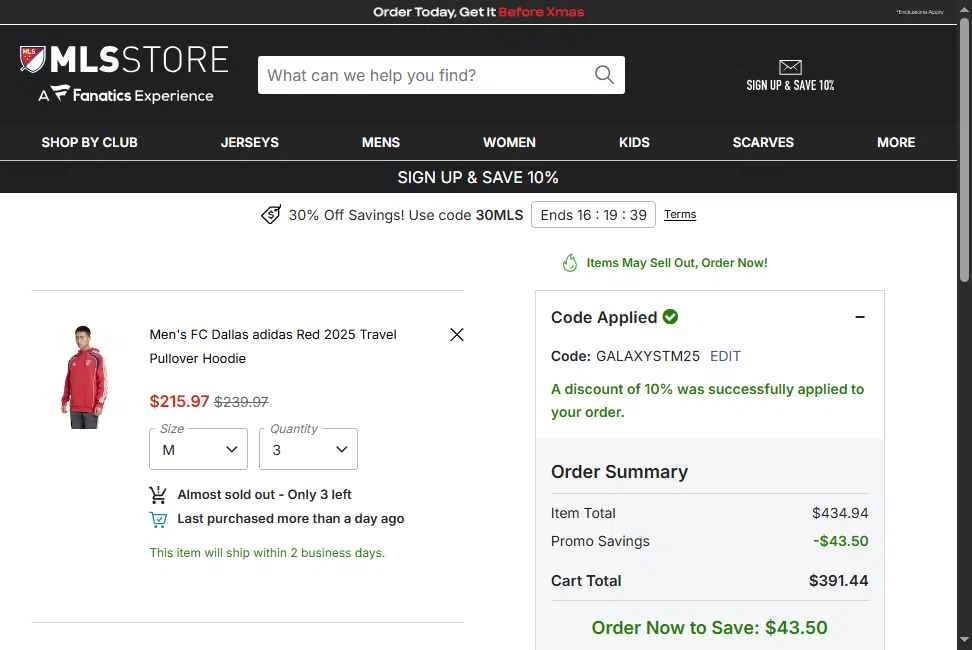
Task: Click the scrollbar down arrow
Action: click(x=964, y=639)
